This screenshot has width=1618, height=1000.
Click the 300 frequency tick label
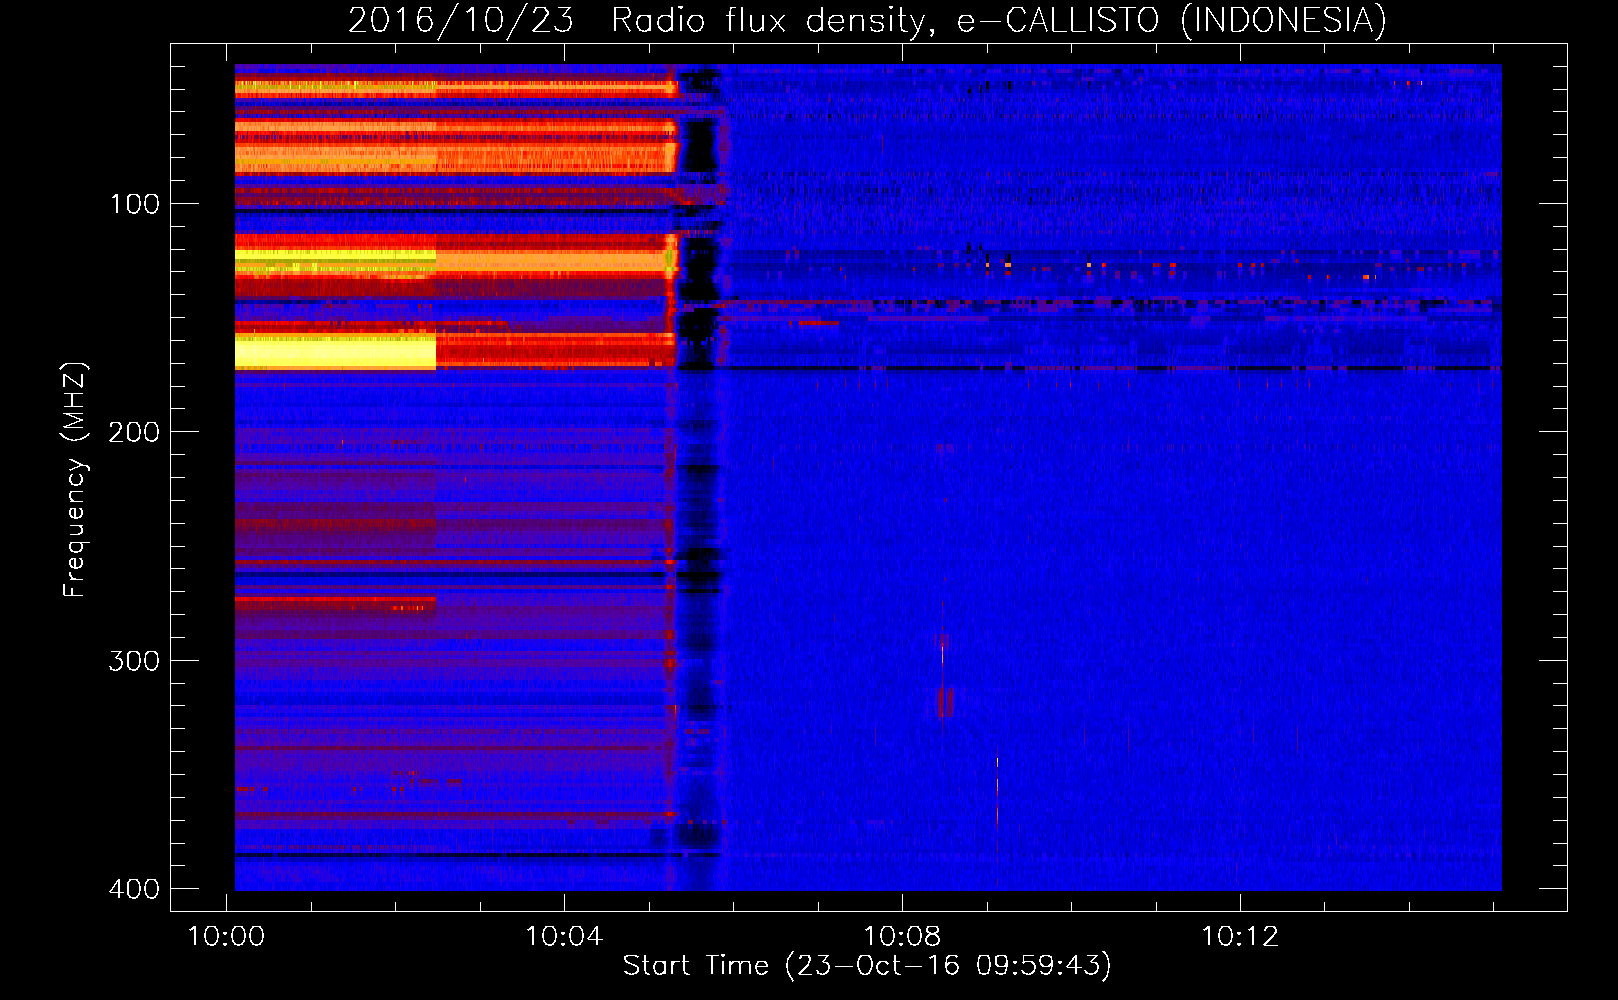click(x=134, y=661)
